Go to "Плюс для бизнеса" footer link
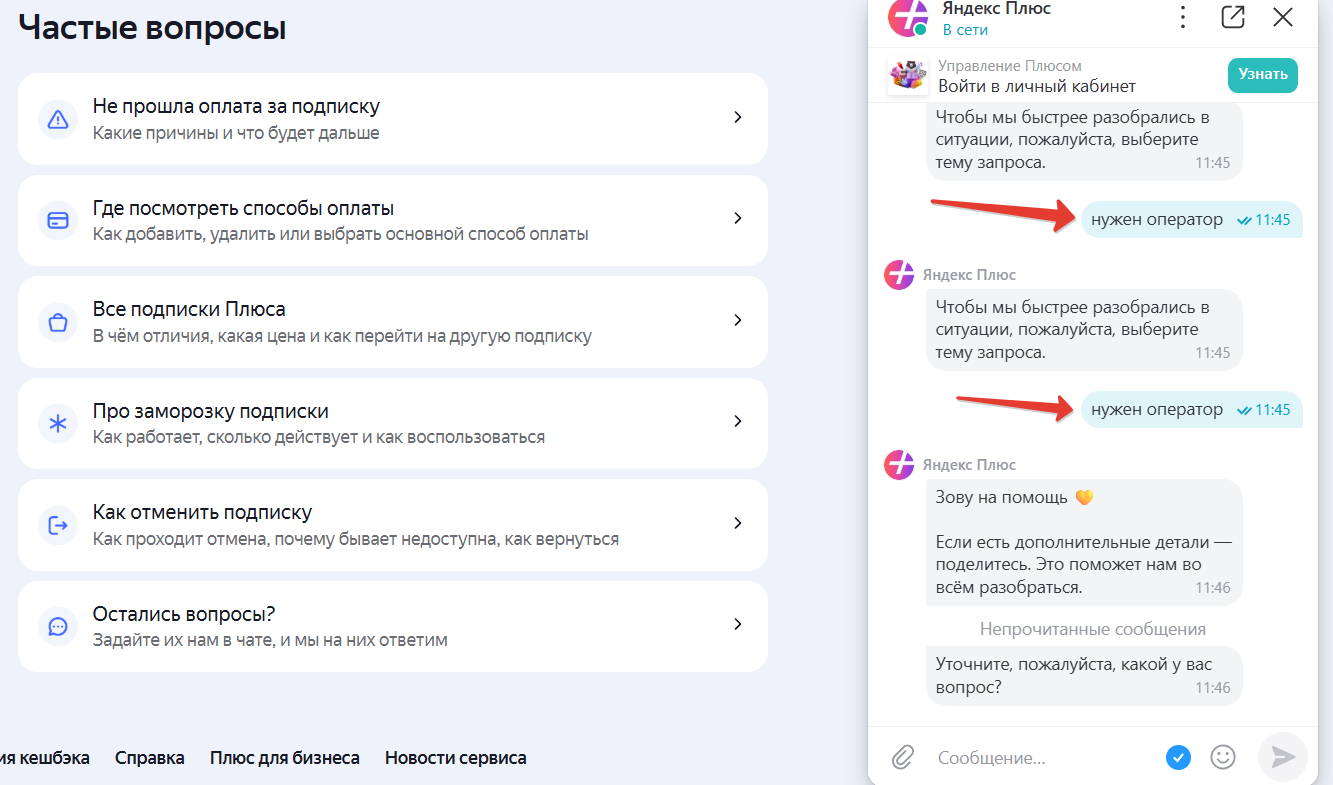This screenshot has height=785, width=1333. click(285, 758)
